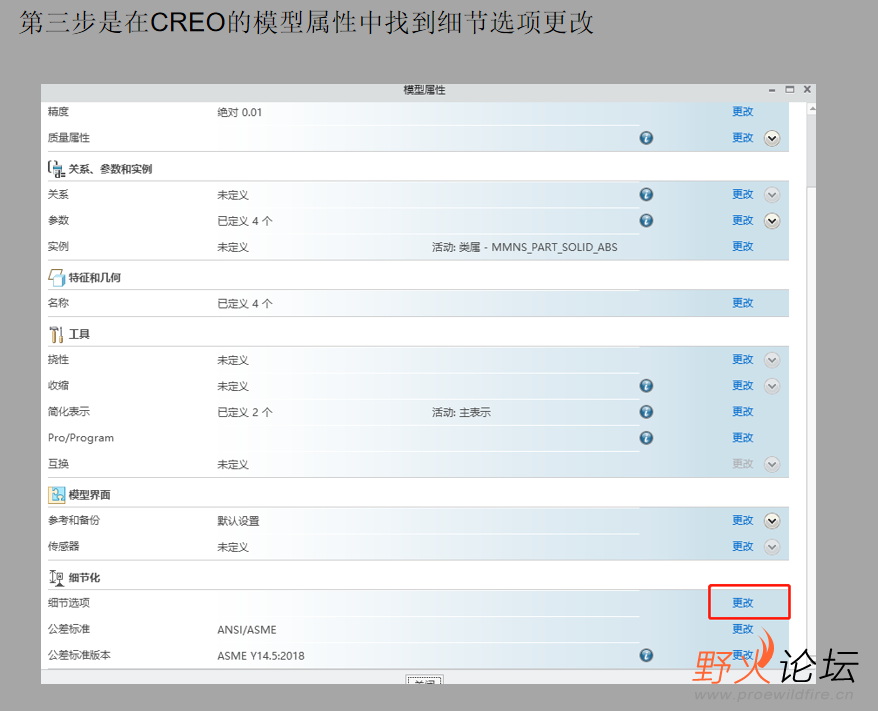Screen dimensions: 878x711
Task: Open help info for 简化表示 row
Action: point(646,412)
